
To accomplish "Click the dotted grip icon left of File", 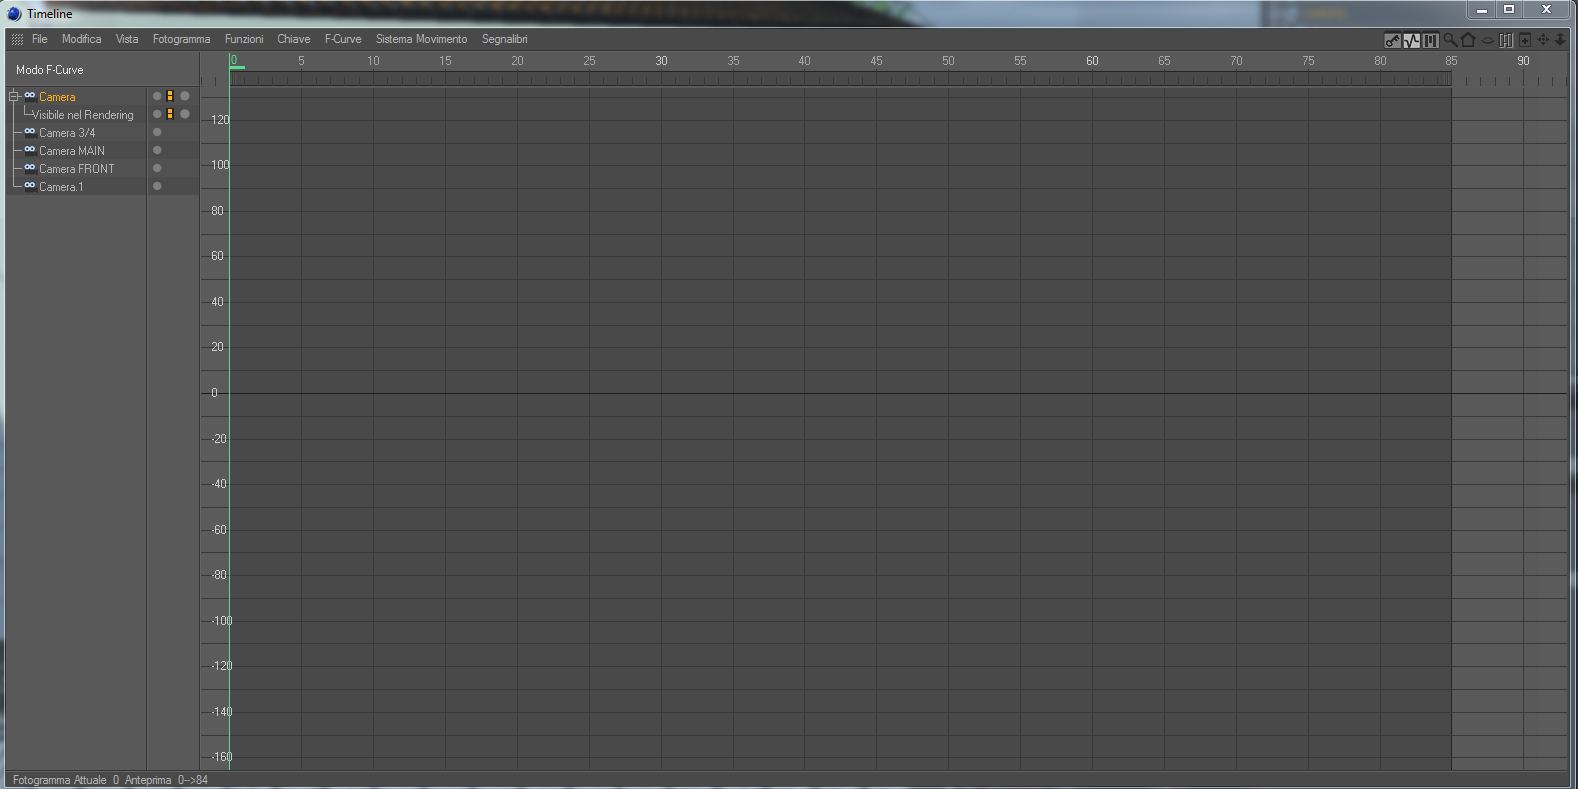I will (17, 39).
